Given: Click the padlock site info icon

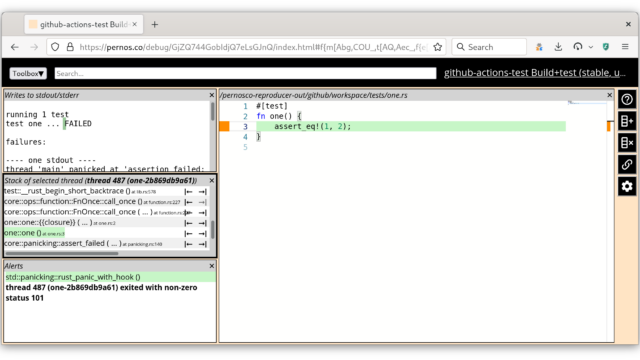Looking at the screenshot, I should click(70, 47).
